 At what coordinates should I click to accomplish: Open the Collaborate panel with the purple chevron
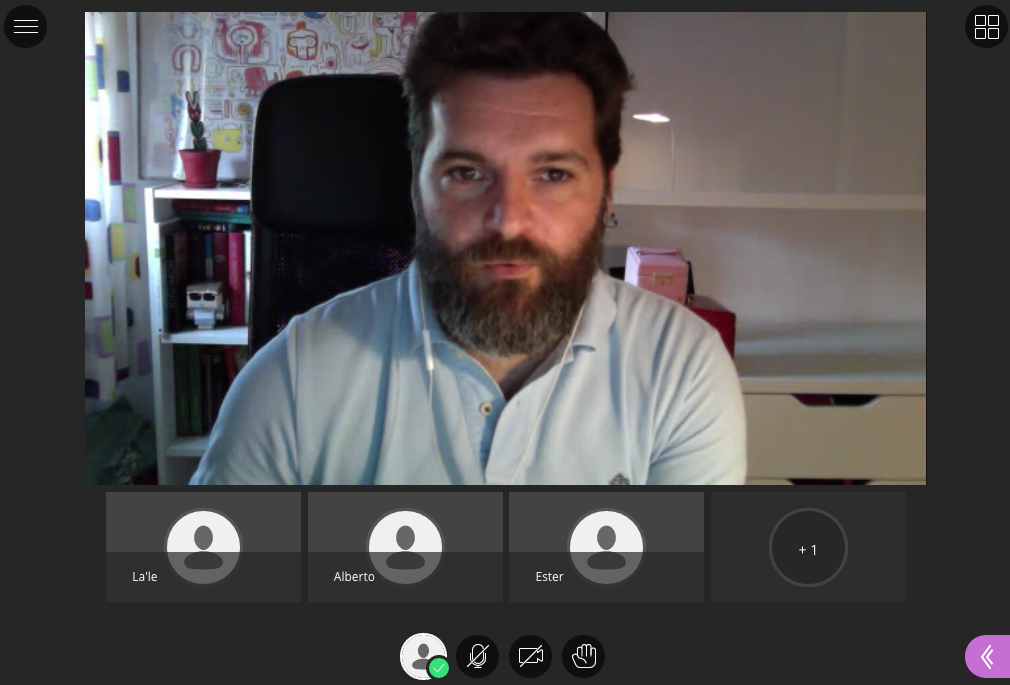(x=987, y=657)
